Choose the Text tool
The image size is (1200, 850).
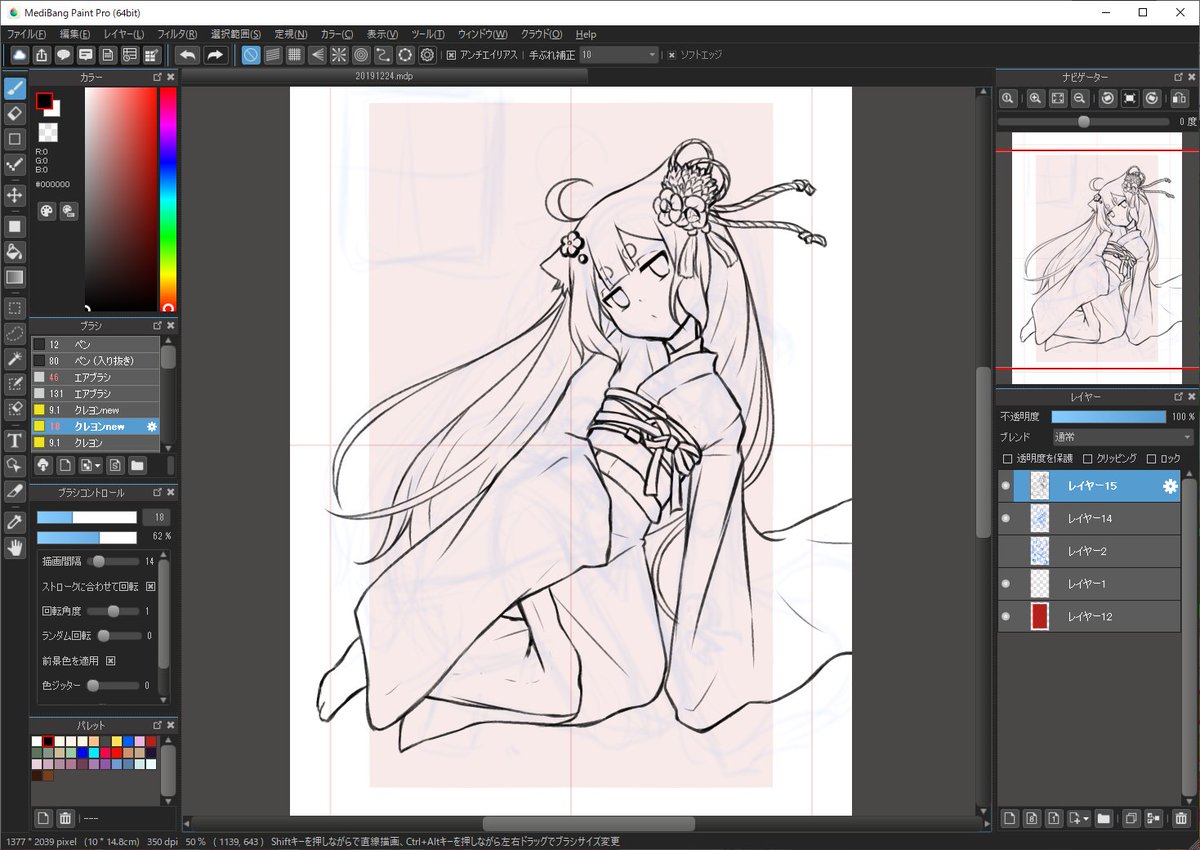15,440
